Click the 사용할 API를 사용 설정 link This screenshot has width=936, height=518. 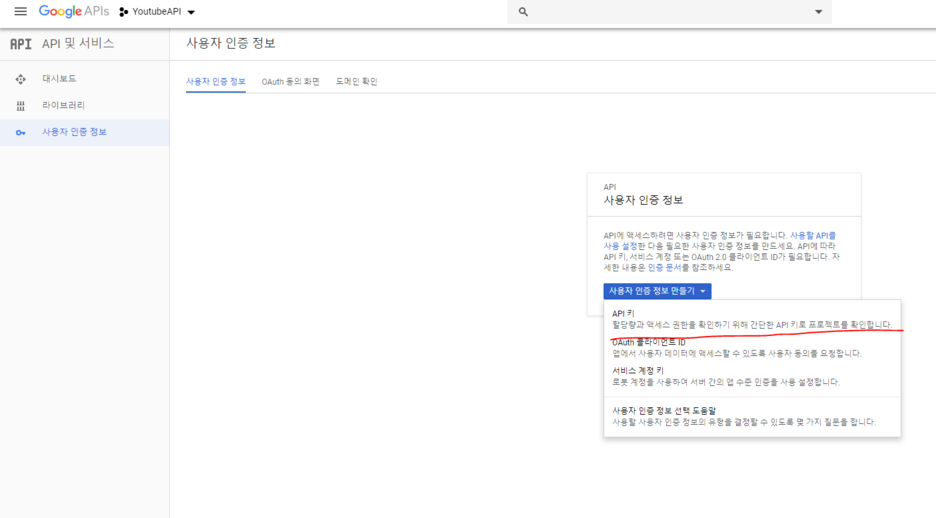click(813, 236)
